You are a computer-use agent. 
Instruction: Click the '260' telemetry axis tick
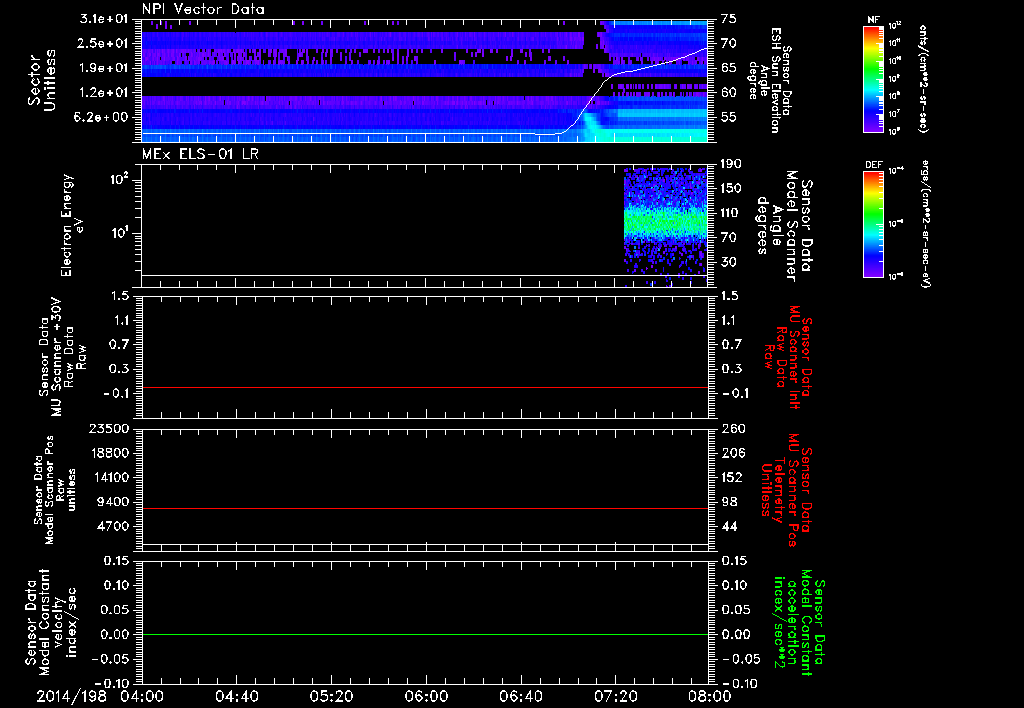click(x=733, y=429)
